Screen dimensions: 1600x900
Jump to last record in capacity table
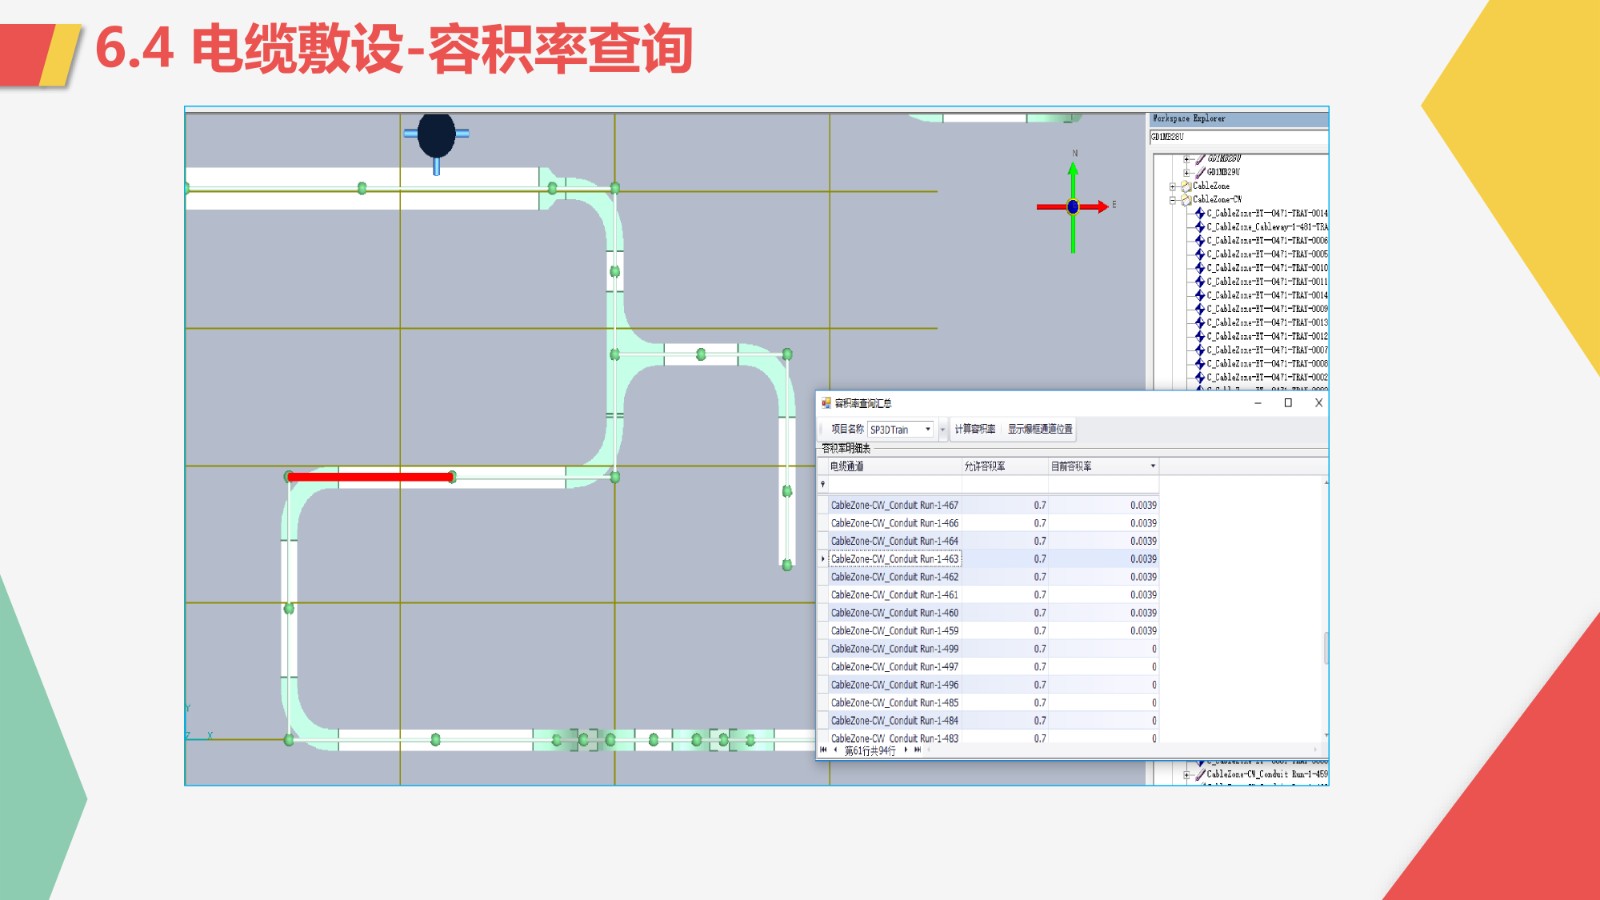coord(917,750)
